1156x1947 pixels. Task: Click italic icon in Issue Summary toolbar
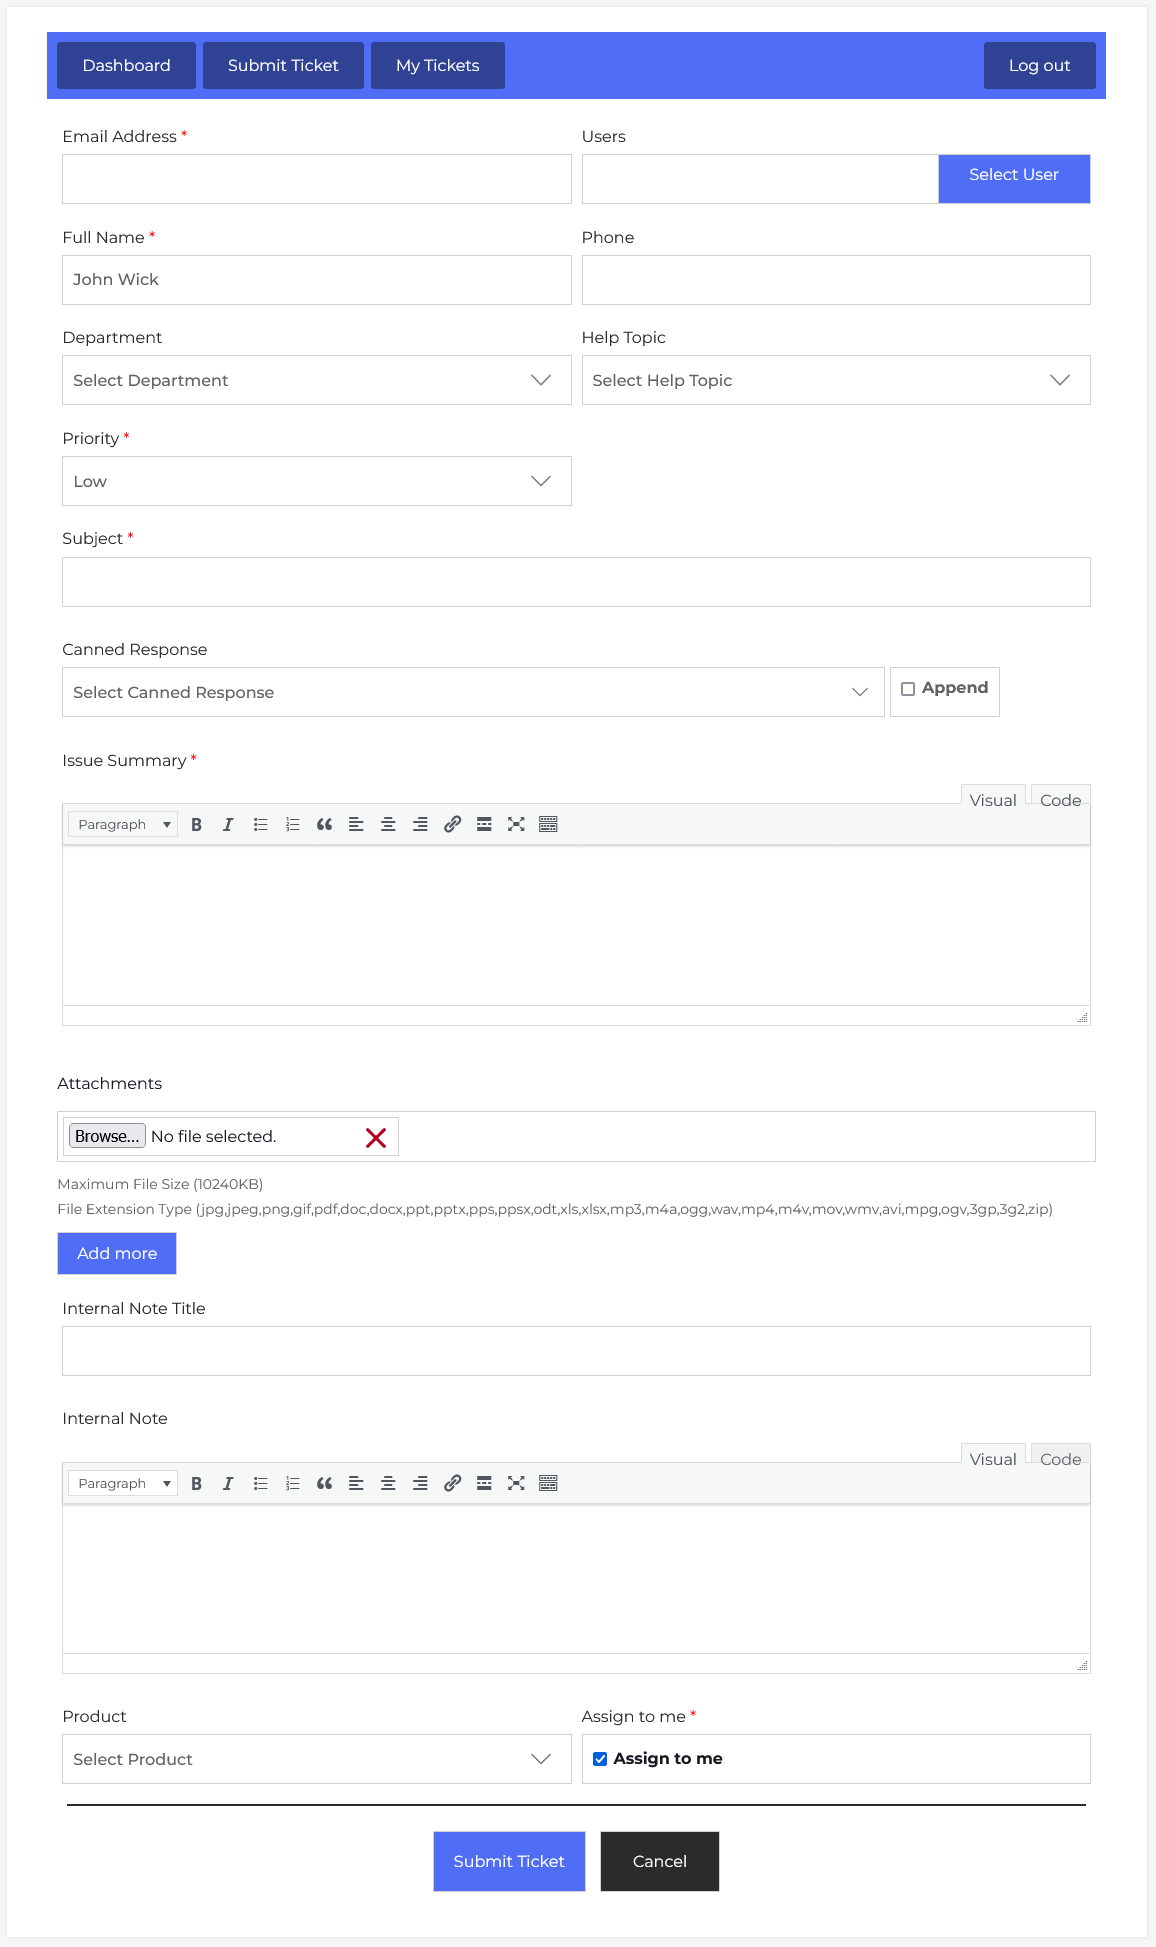click(x=228, y=825)
